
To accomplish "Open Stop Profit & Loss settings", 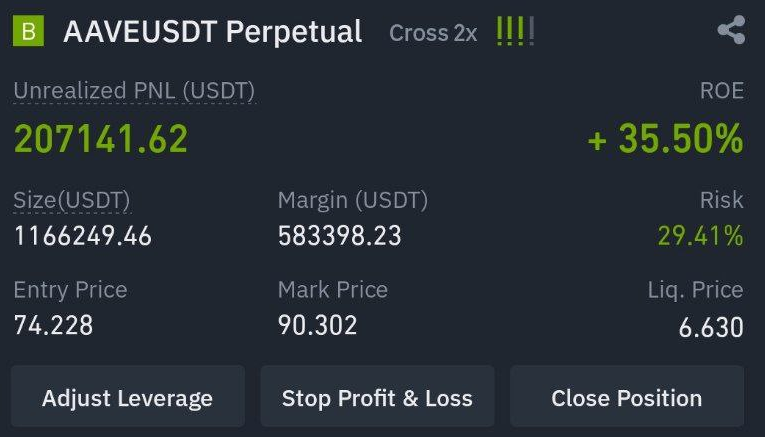I will tap(378, 397).
